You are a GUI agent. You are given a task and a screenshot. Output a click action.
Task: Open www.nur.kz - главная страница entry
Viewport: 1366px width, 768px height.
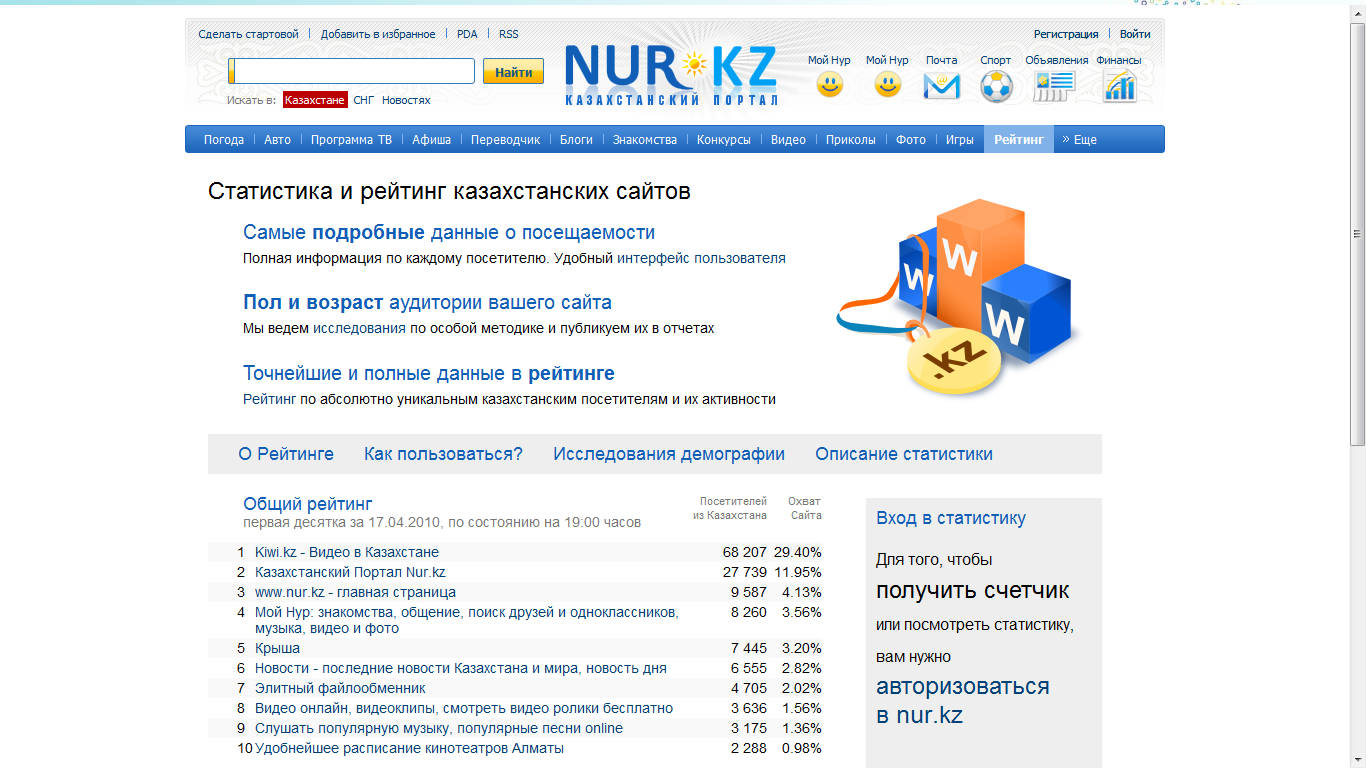355,592
